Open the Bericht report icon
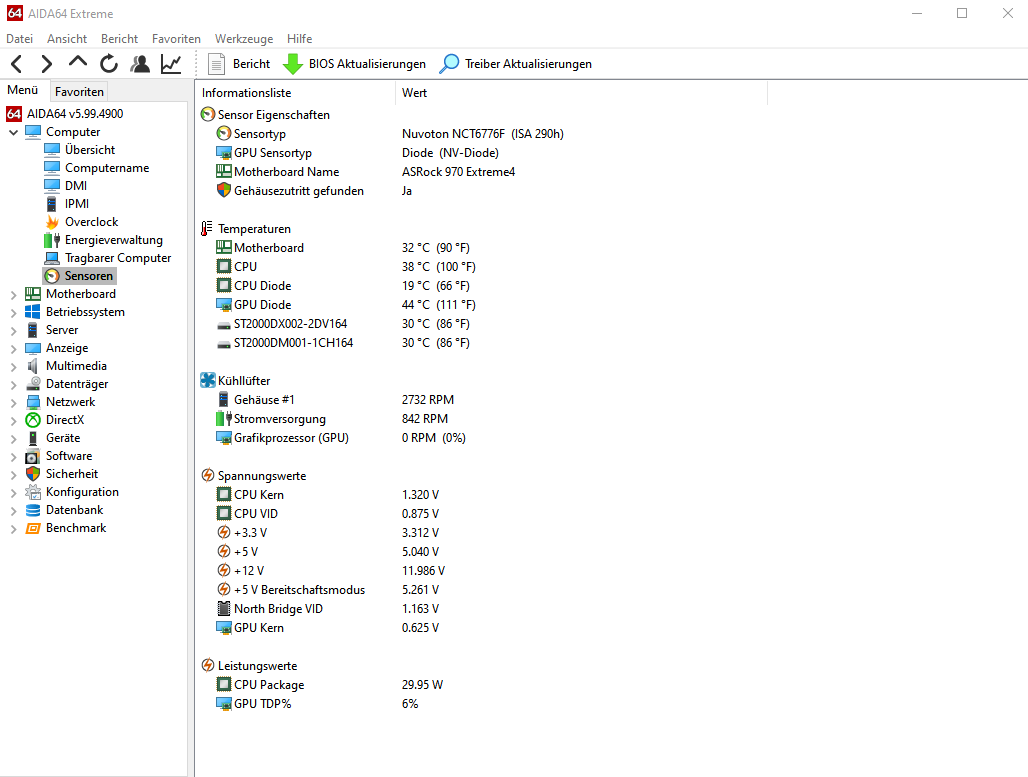 pyautogui.click(x=216, y=64)
